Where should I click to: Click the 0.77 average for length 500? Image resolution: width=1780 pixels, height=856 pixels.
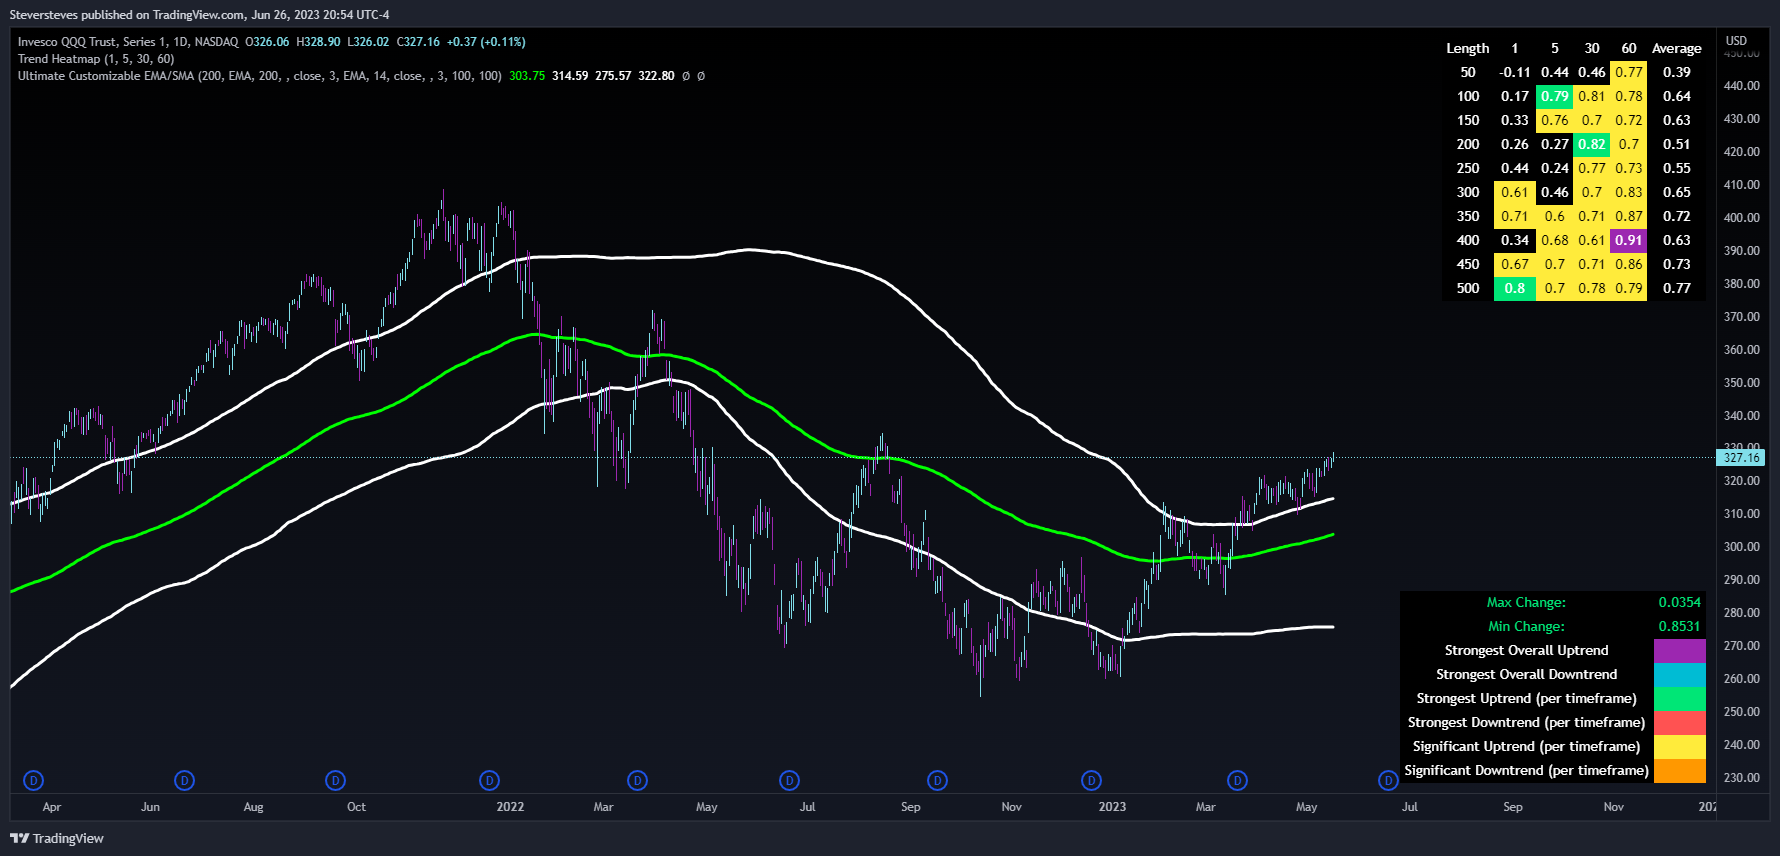pyautogui.click(x=1677, y=288)
